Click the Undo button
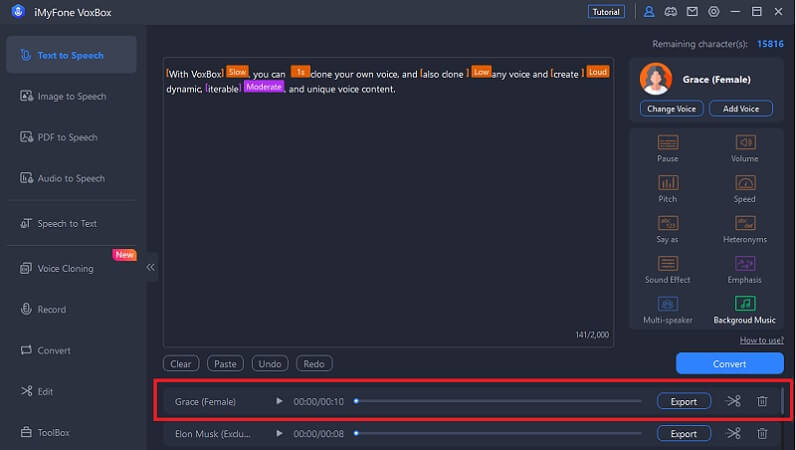Image resolution: width=796 pixels, height=450 pixels. coord(270,364)
